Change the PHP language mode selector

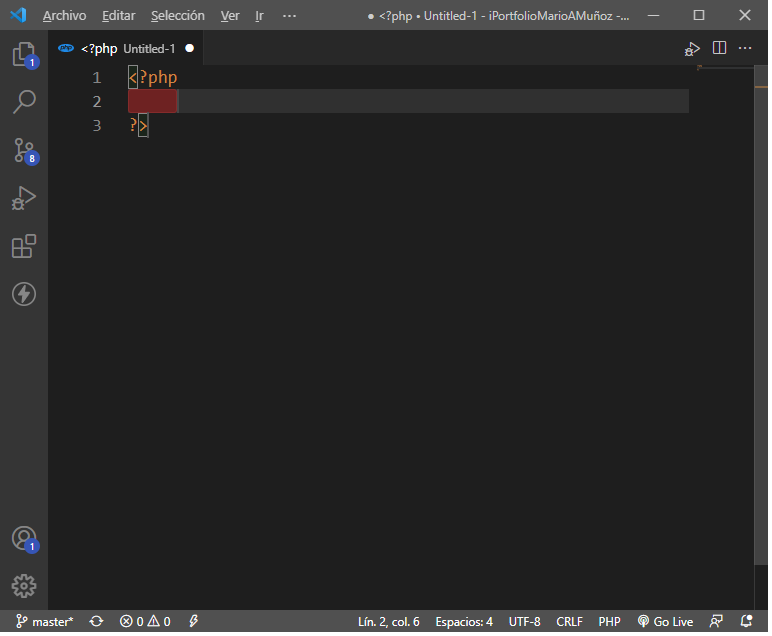(609, 621)
